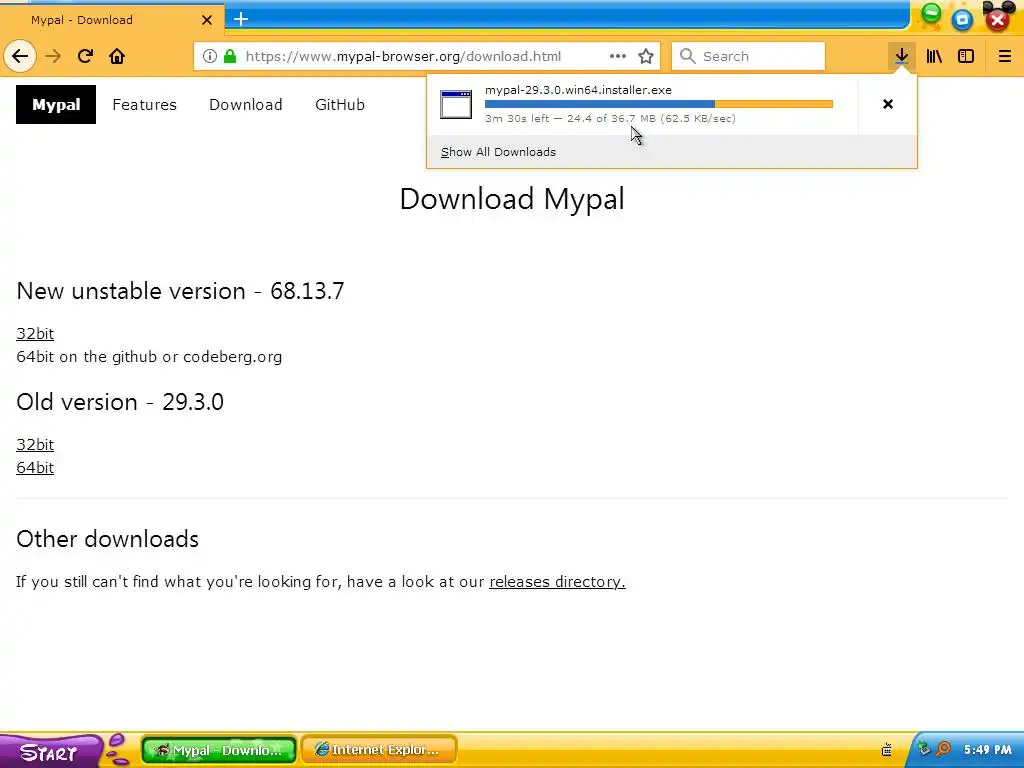Go back with the back arrow button
The image size is (1024, 768).
pos(20,56)
